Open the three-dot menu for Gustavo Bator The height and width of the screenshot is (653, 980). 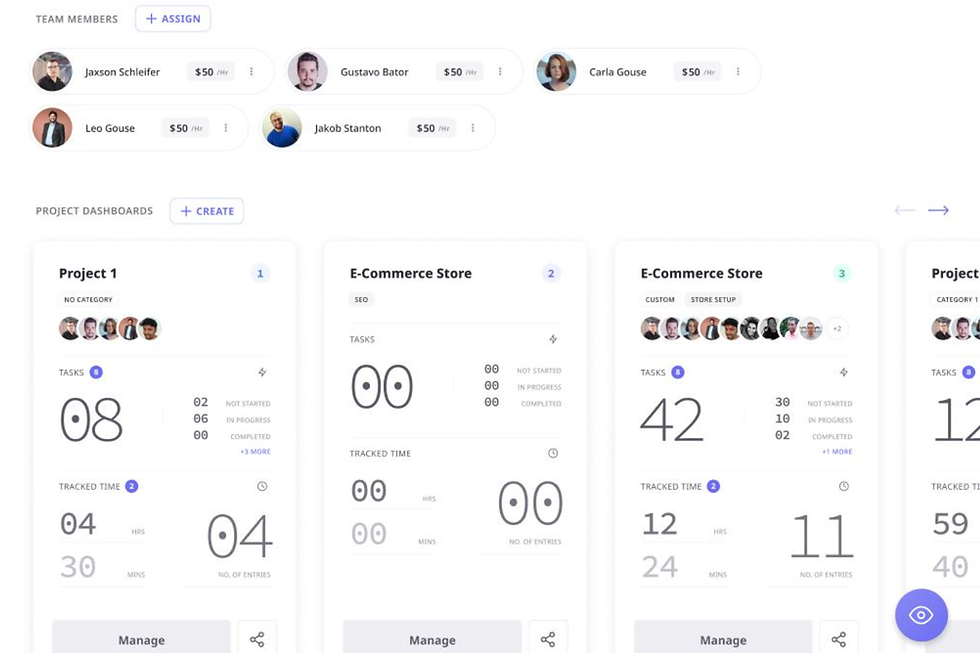(x=499, y=71)
